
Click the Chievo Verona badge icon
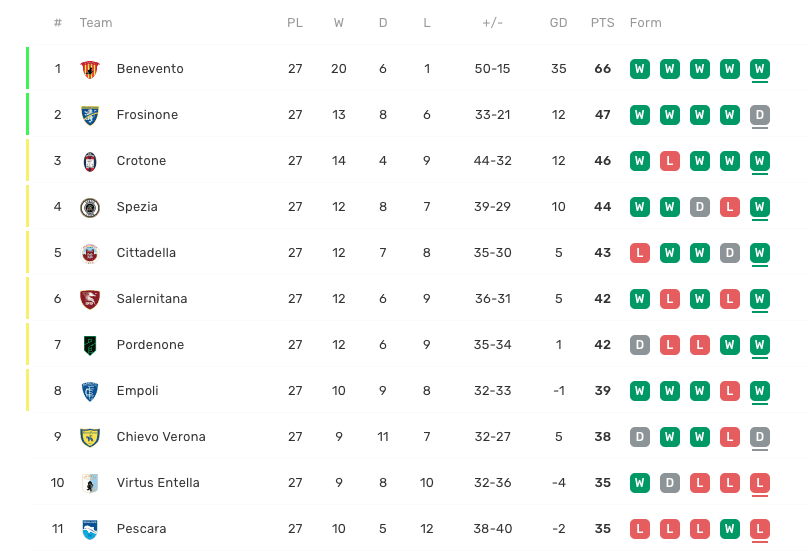pos(90,437)
